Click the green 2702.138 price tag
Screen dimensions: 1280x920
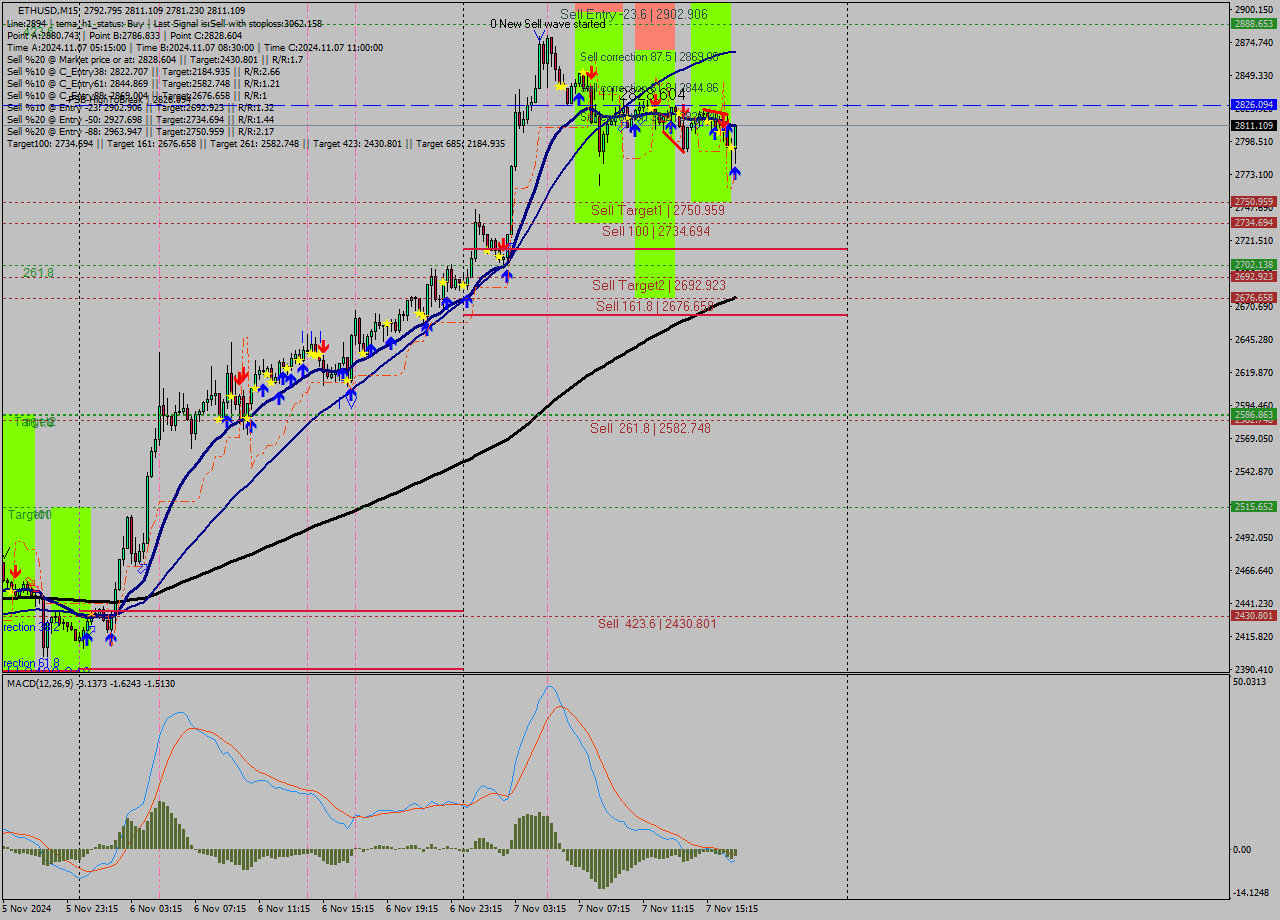[1254, 265]
